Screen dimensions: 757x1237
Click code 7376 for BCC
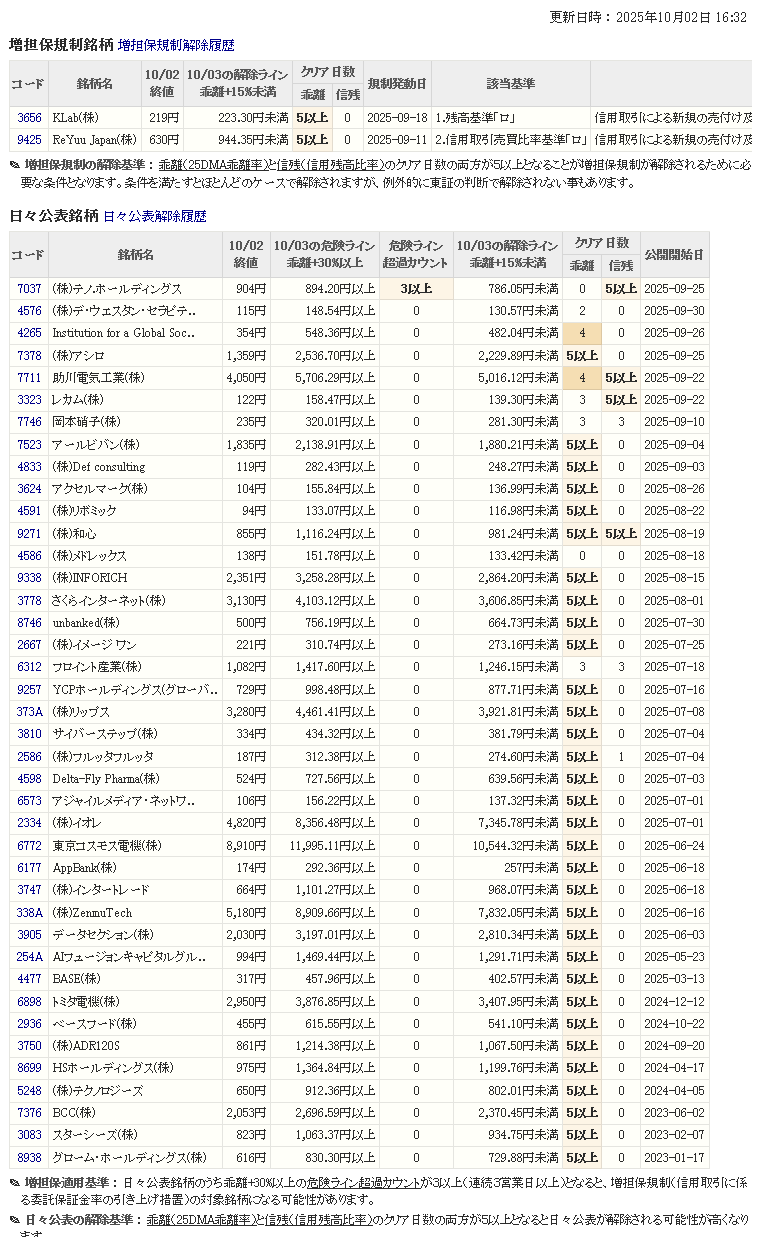[x=29, y=1113]
